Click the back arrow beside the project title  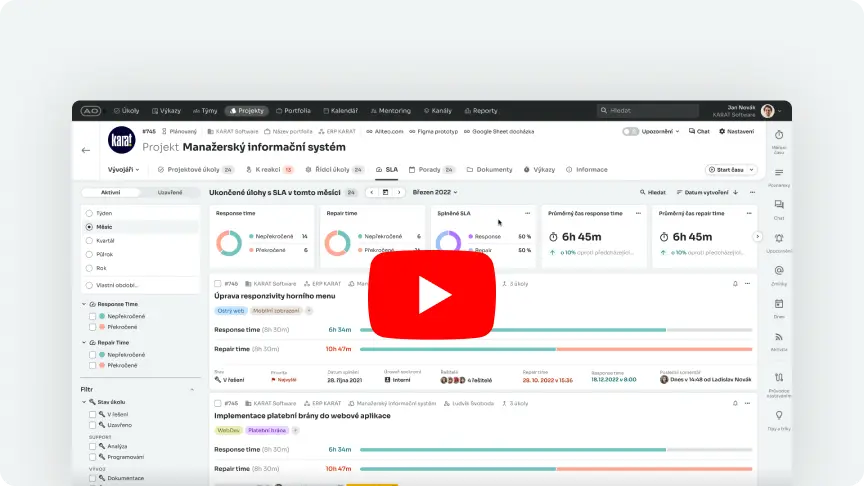click(86, 150)
